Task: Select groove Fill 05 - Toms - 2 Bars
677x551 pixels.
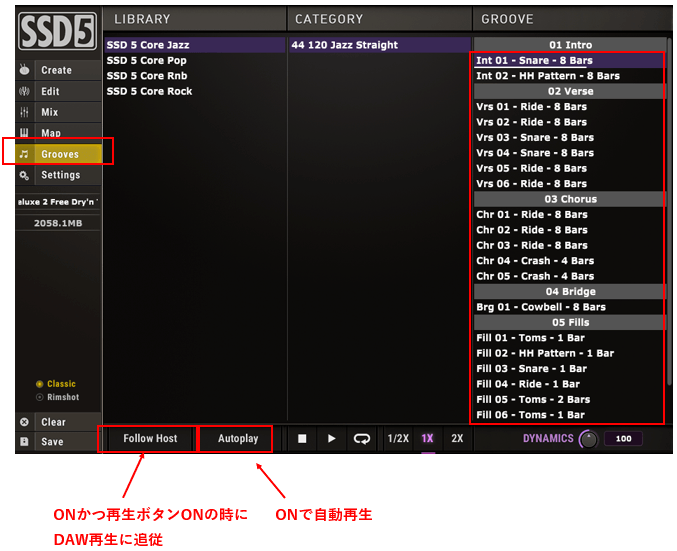Action: click(x=570, y=399)
